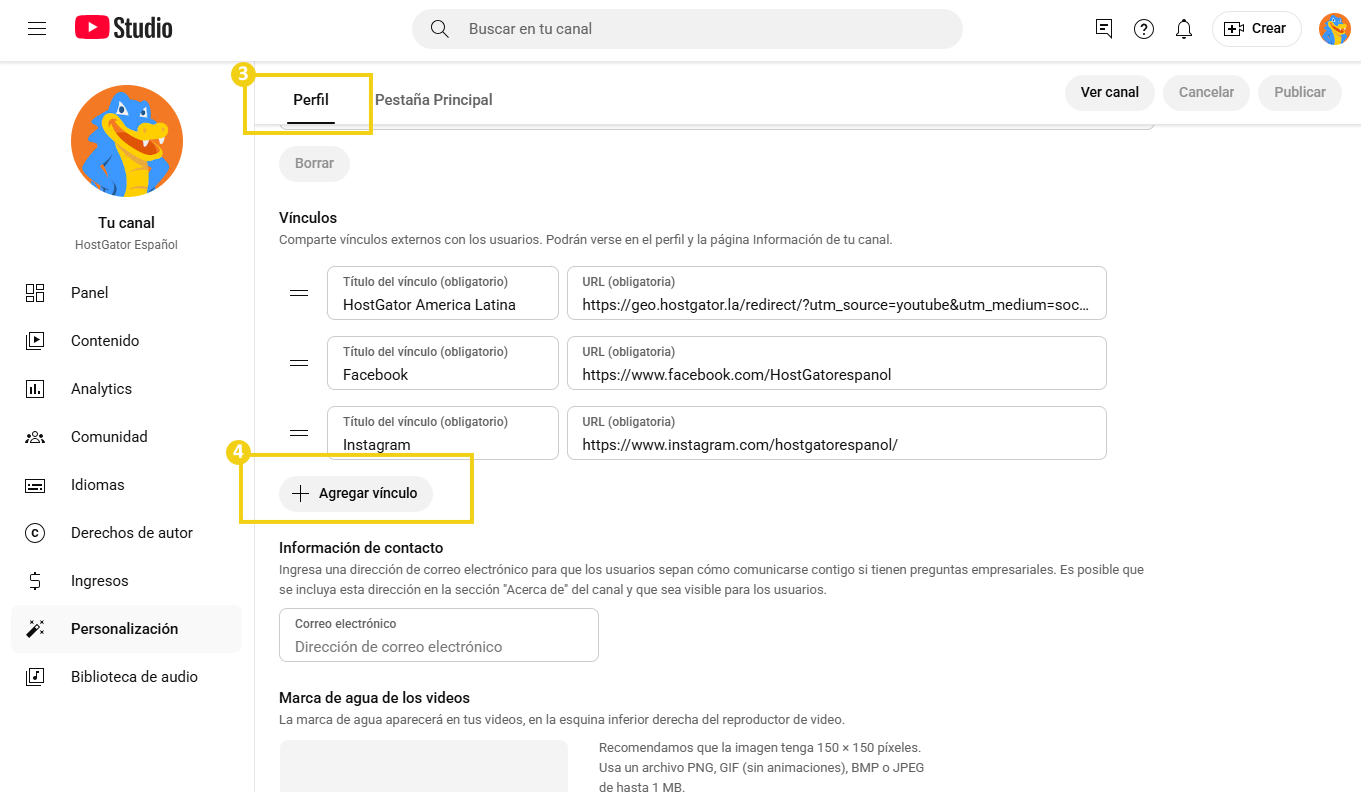Open Analytics from the sidebar
The width and height of the screenshot is (1361, 792).
coord(35,388)
